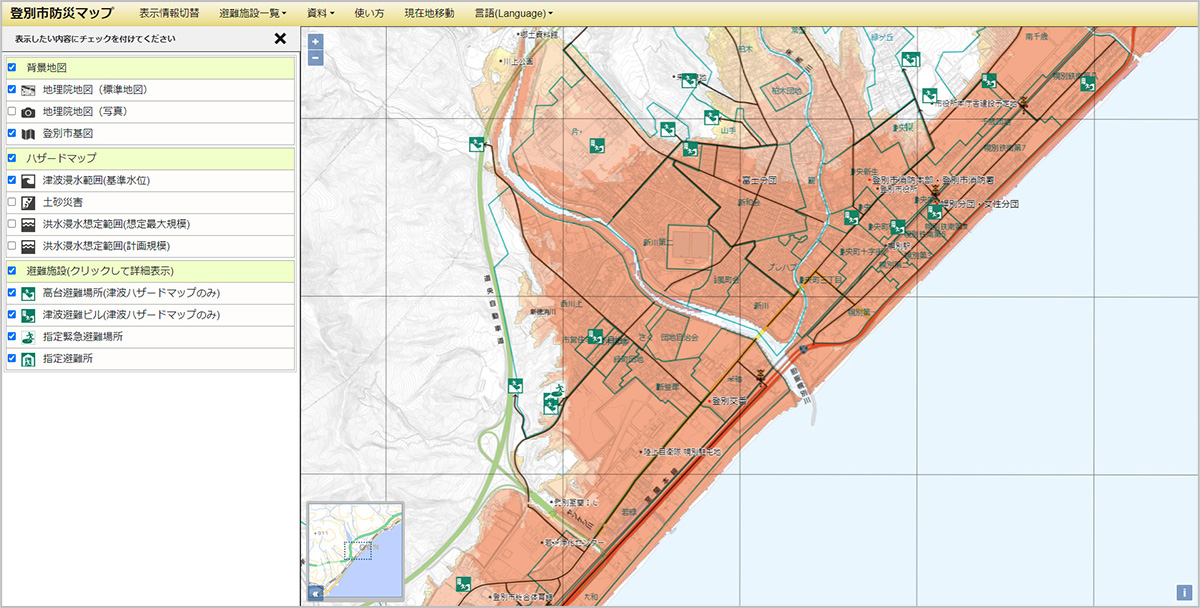Open the 言語(Language) dropdown
The width and height of the screenshot is (1200, 608).
click(513, 14)
